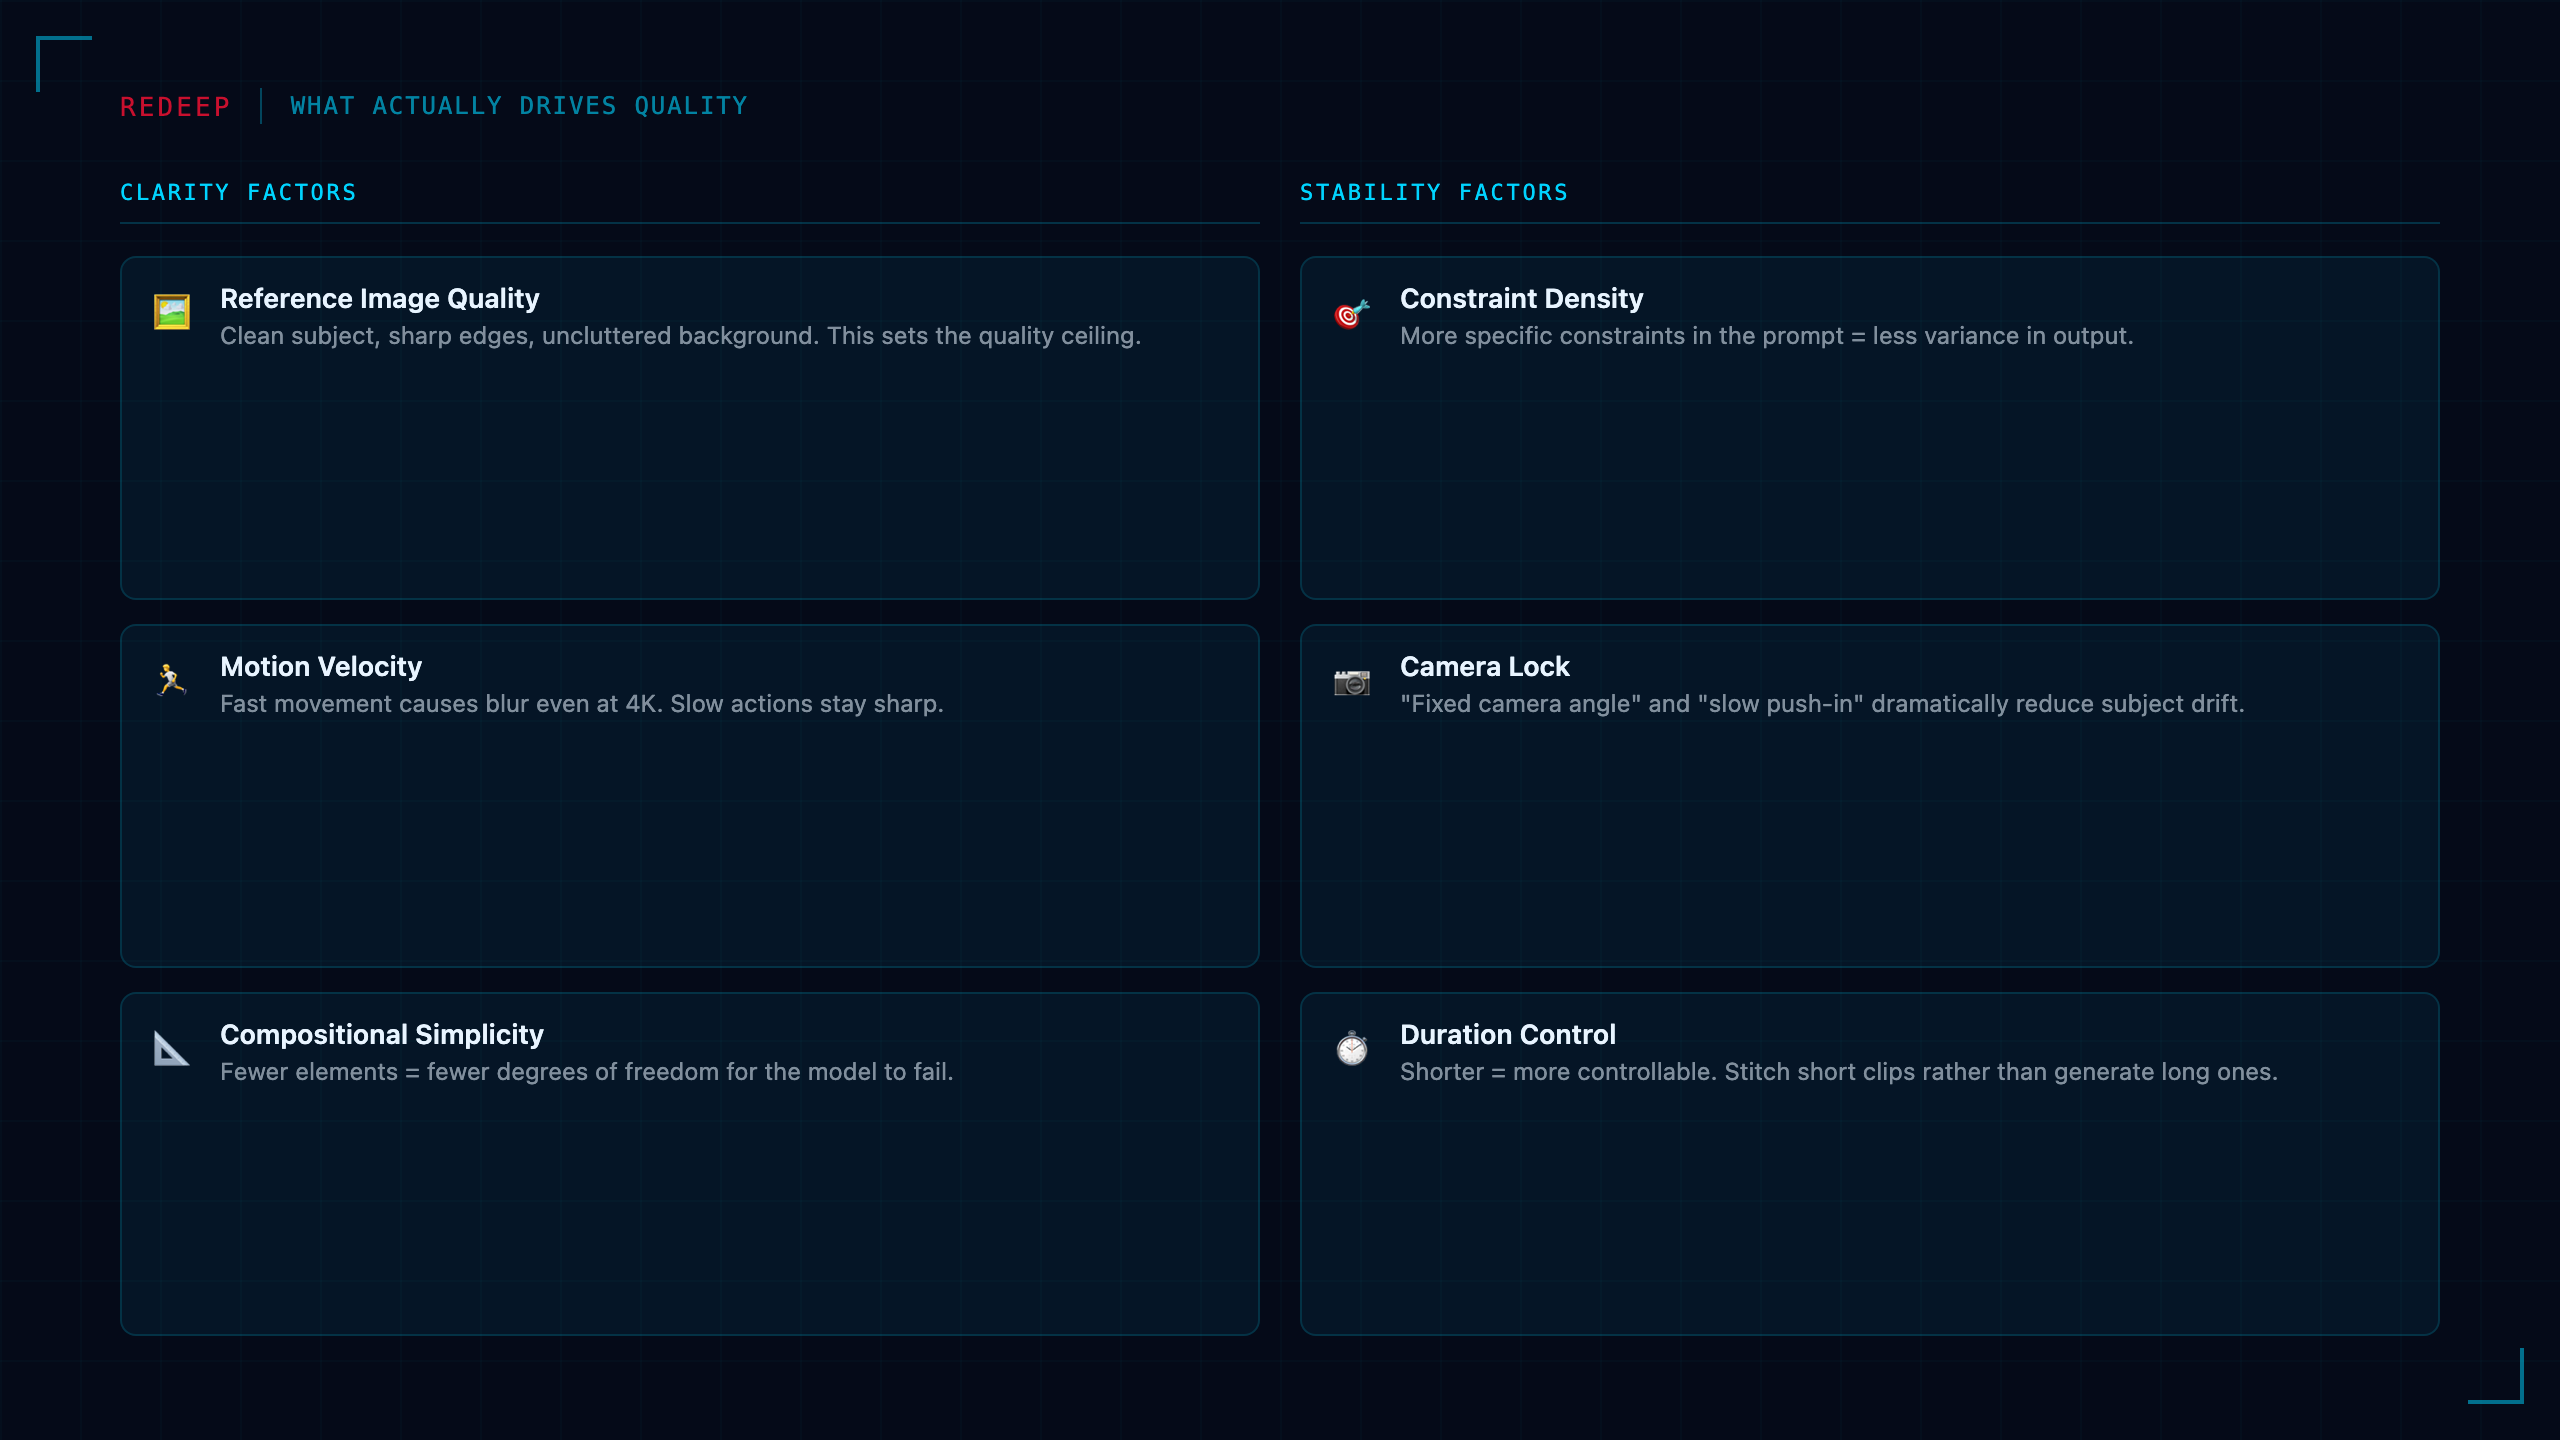Select the Motion Velocity card heading
The image size is (2560, 1440).
click(321, 666)
